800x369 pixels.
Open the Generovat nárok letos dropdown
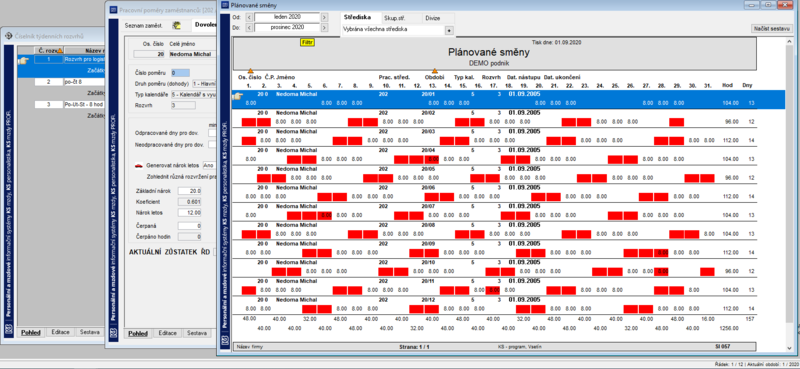[209, 165]
